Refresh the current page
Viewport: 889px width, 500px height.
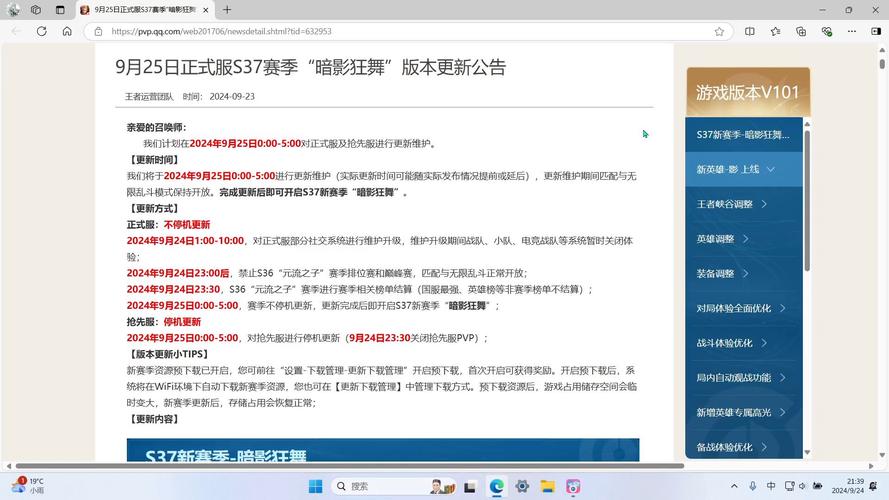coord(41,31)
